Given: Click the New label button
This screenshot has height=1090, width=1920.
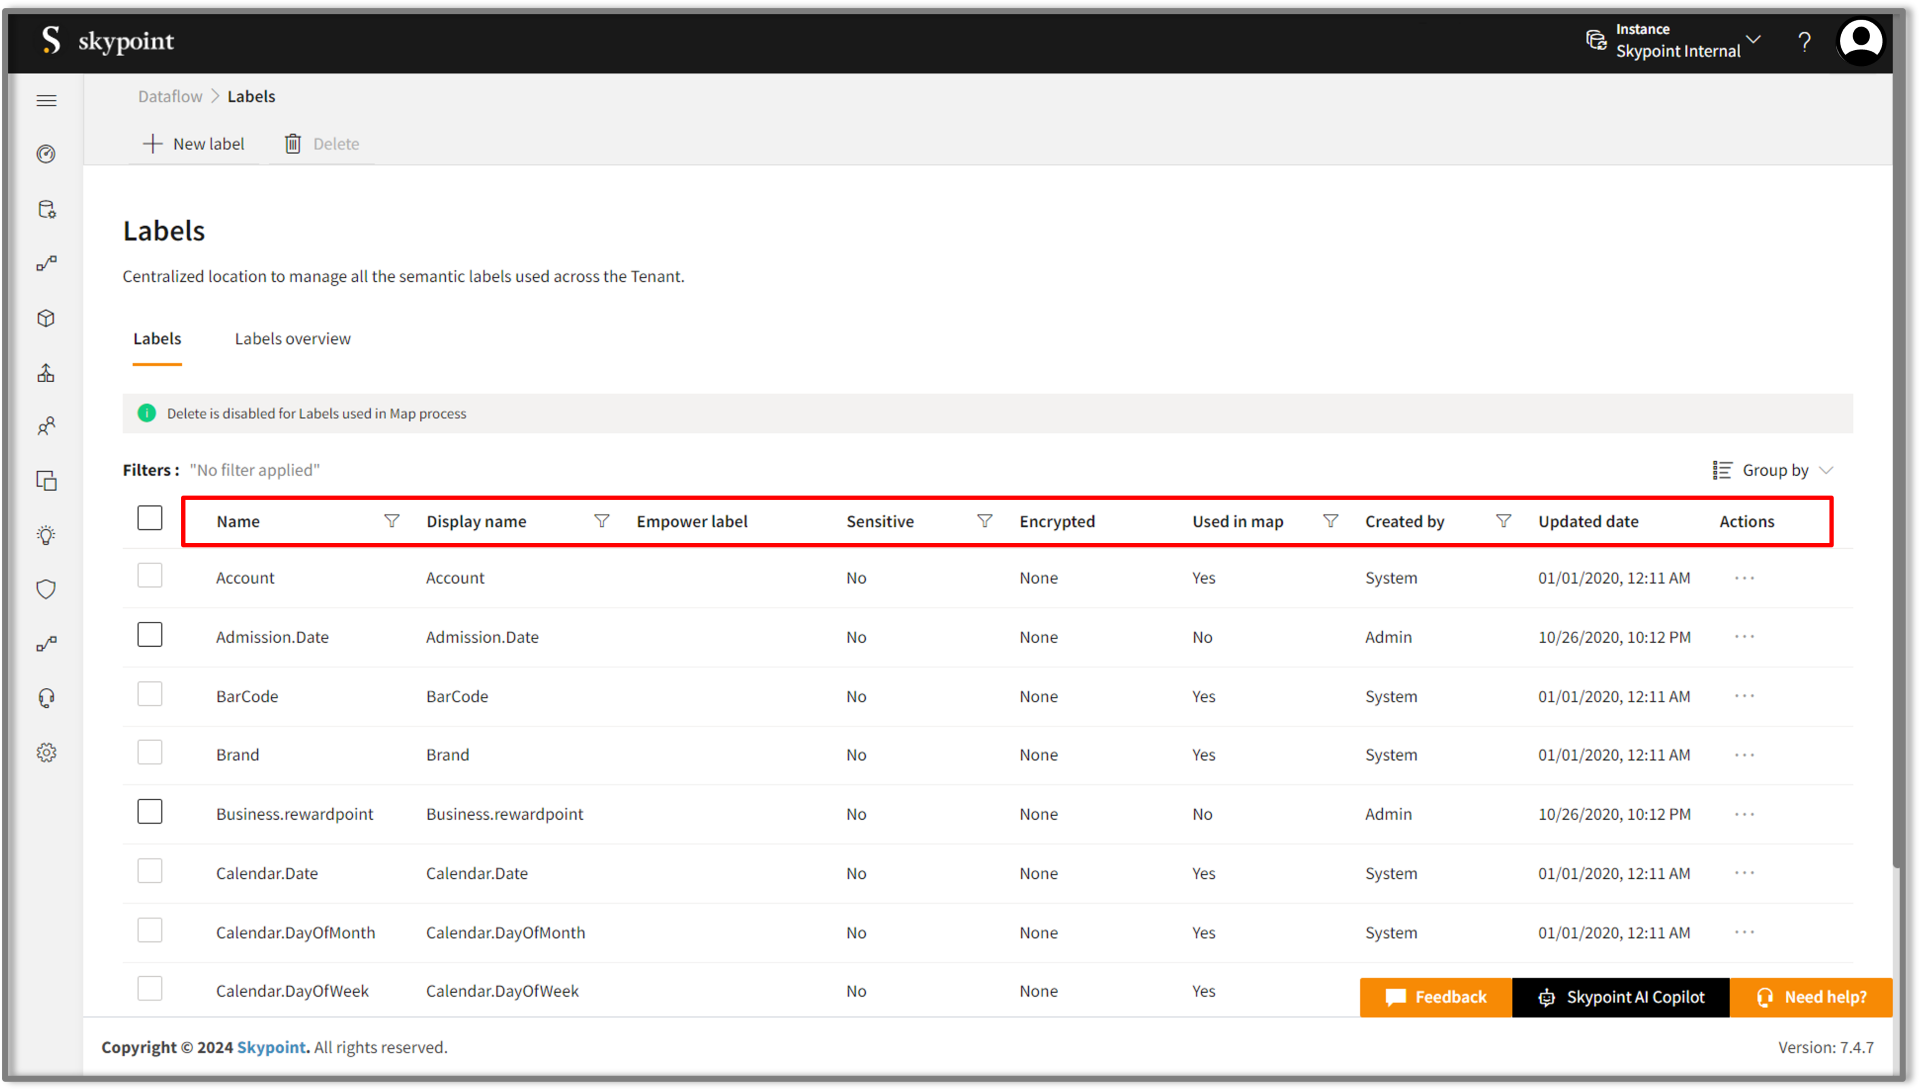Looking at the screenshot, I should (x=194, y=144).
